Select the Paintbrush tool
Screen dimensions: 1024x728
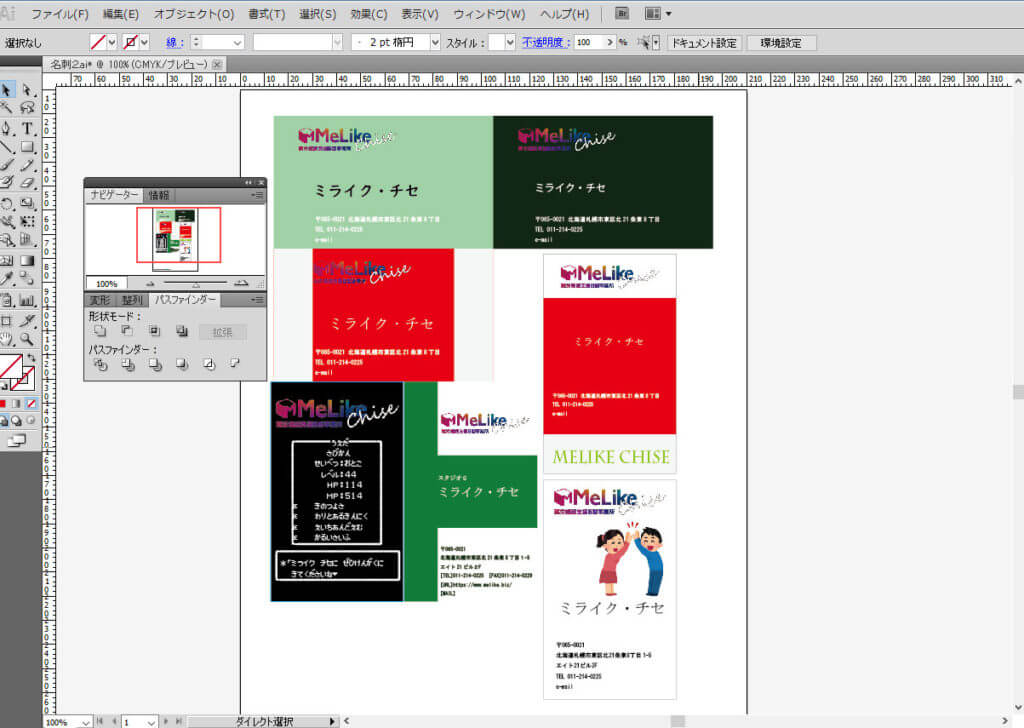click(7, 165)
